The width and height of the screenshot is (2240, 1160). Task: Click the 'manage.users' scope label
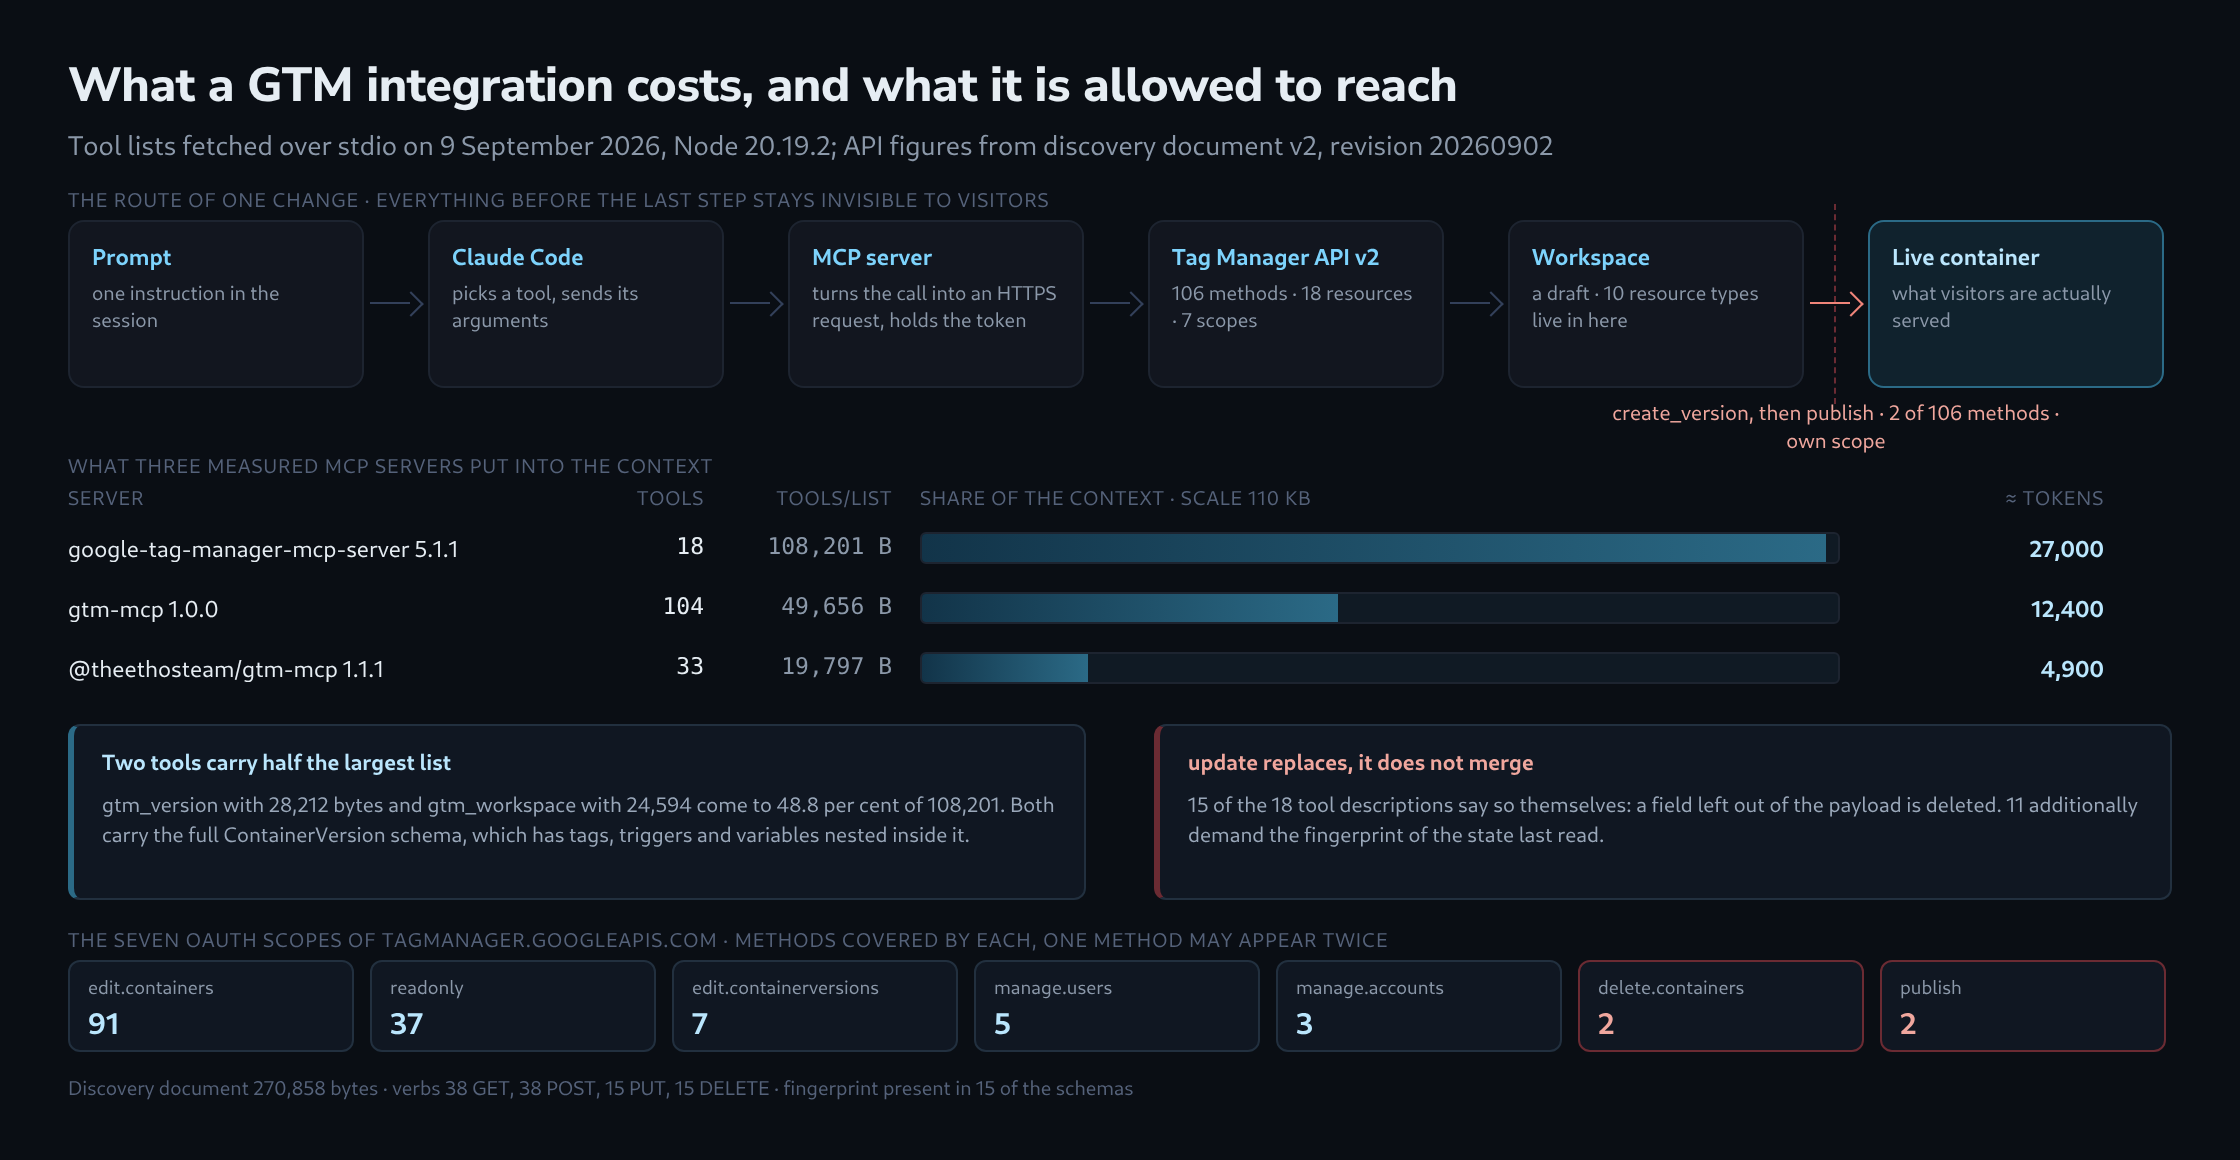1053,988
